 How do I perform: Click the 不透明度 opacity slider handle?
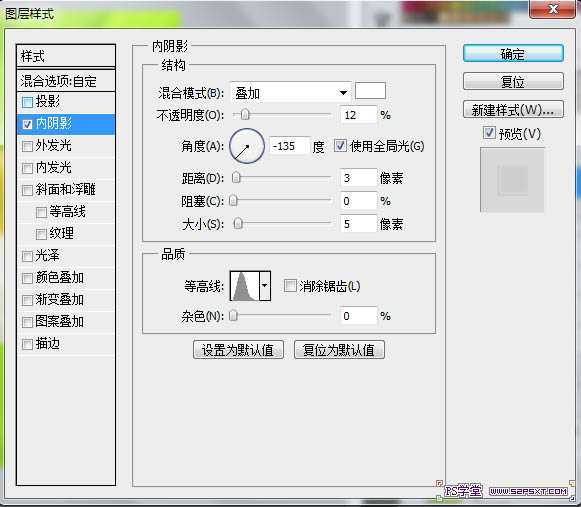tap(245, 115)
